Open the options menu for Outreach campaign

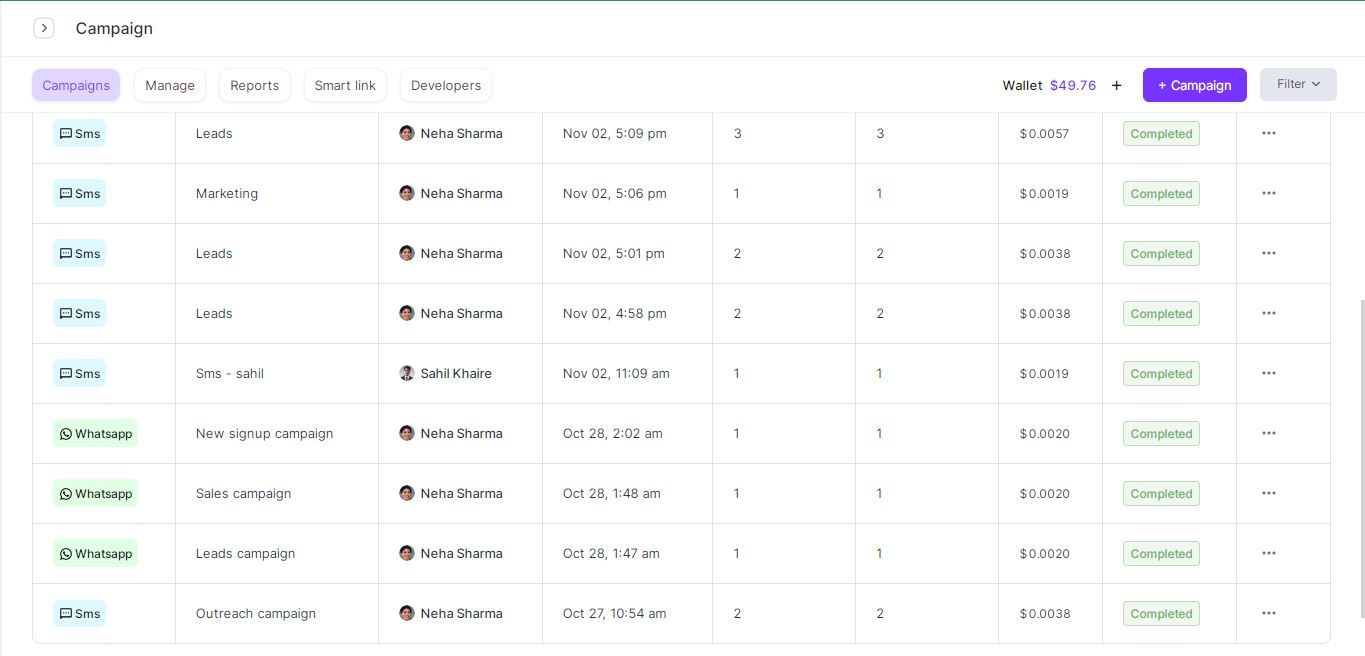[x=1268, y=613]
